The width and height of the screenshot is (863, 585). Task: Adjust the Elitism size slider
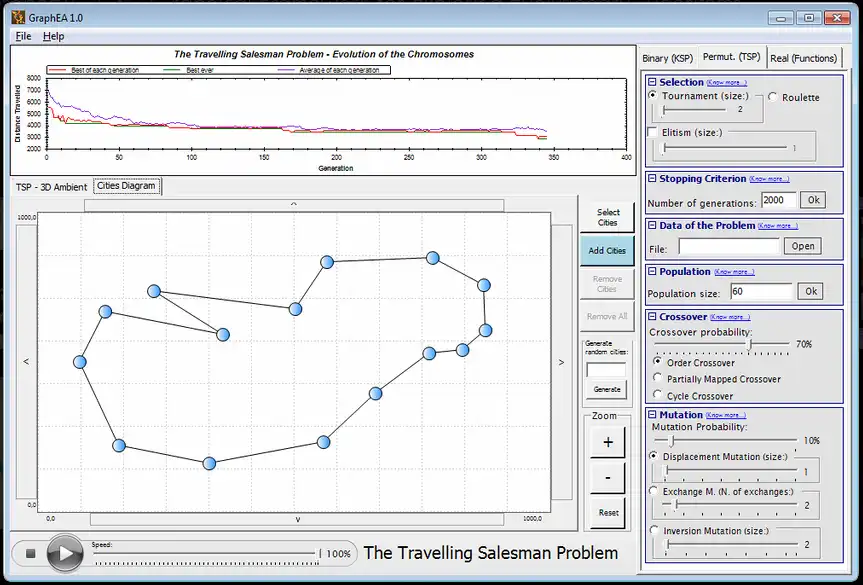tap(724, 147)
